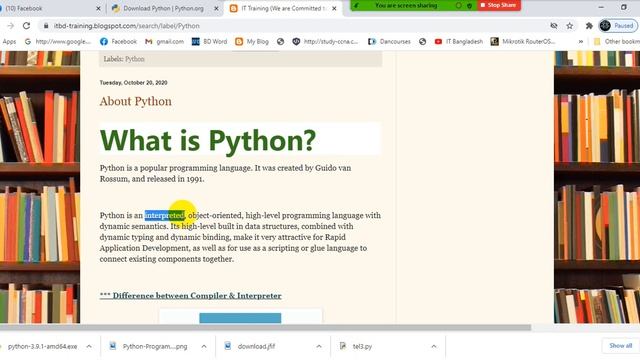Open the Google bookmark

coord(58,42)
